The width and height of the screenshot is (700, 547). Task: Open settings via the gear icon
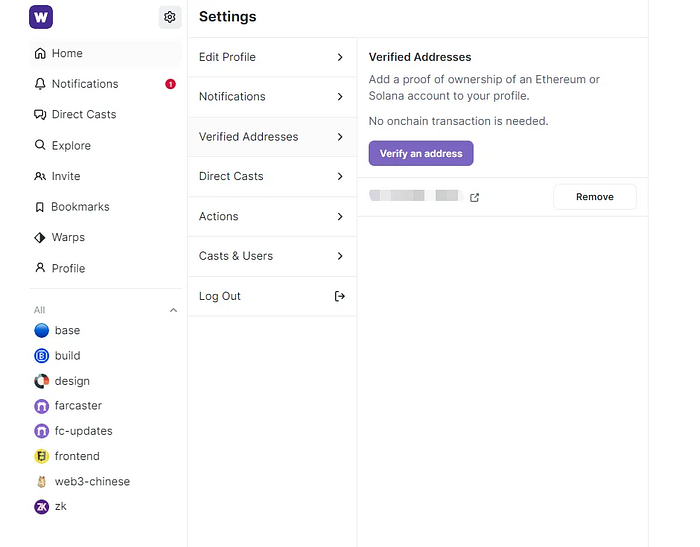pos(170,17)
